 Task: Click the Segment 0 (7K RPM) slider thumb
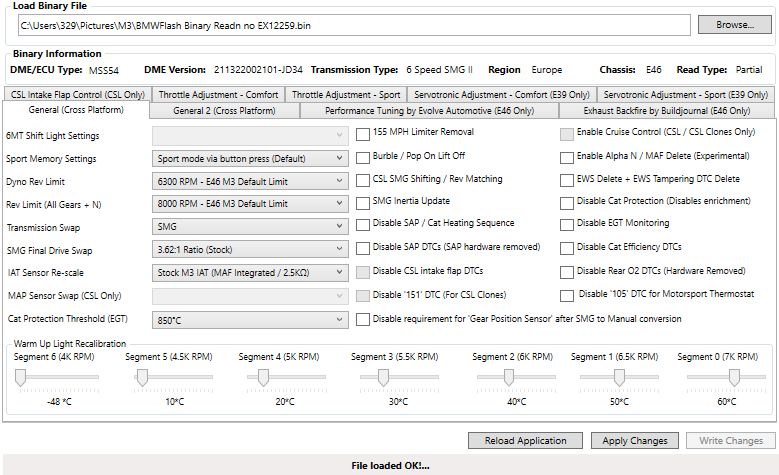click(734, 378)
